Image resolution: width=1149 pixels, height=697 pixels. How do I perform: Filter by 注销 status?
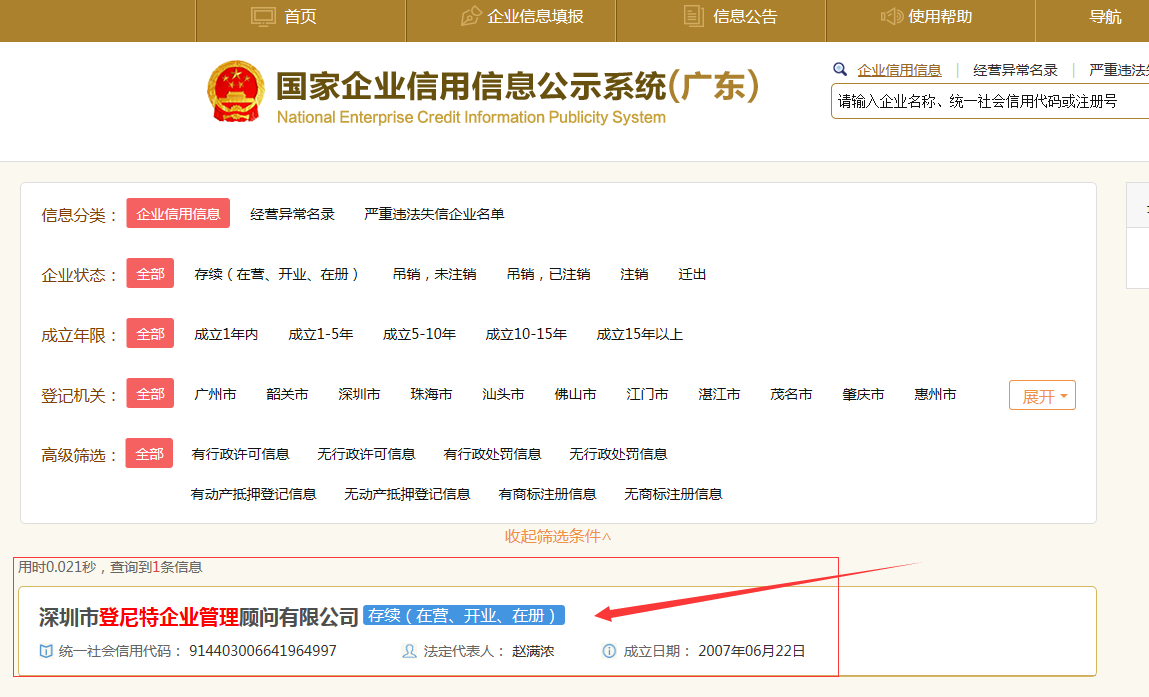[634, 274]
